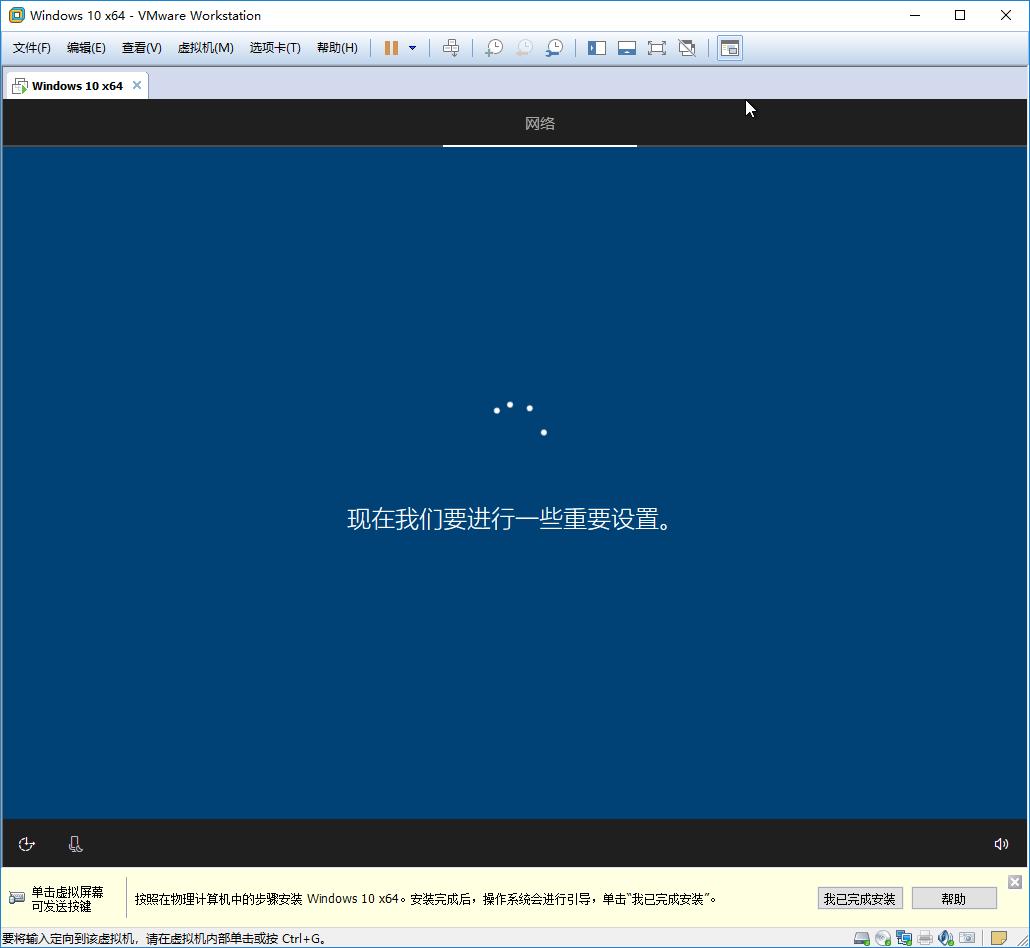Toggle full screen mode
1030x948 pixels.
657,47
